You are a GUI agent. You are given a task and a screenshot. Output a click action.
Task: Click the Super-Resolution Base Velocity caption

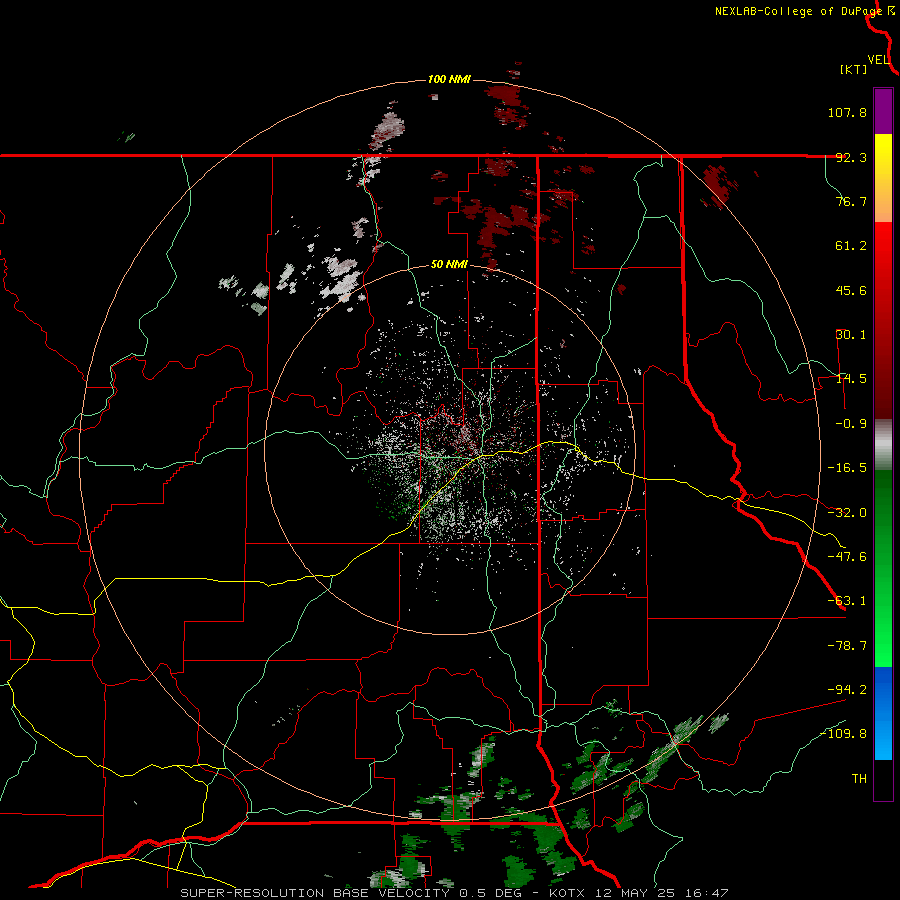[454, 893]
